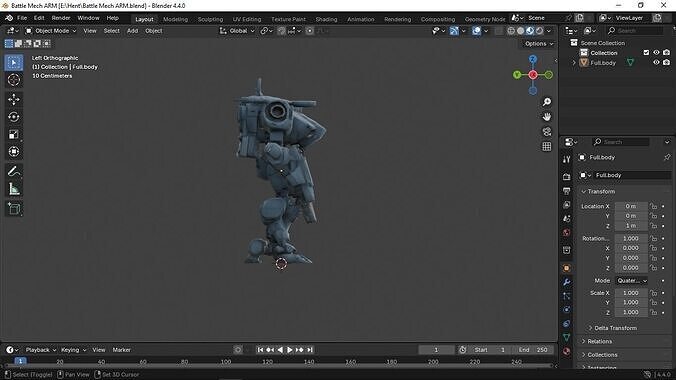Click the Location Z value field
676x380 pixels.
pyautogui.click(x=631, y=226)
